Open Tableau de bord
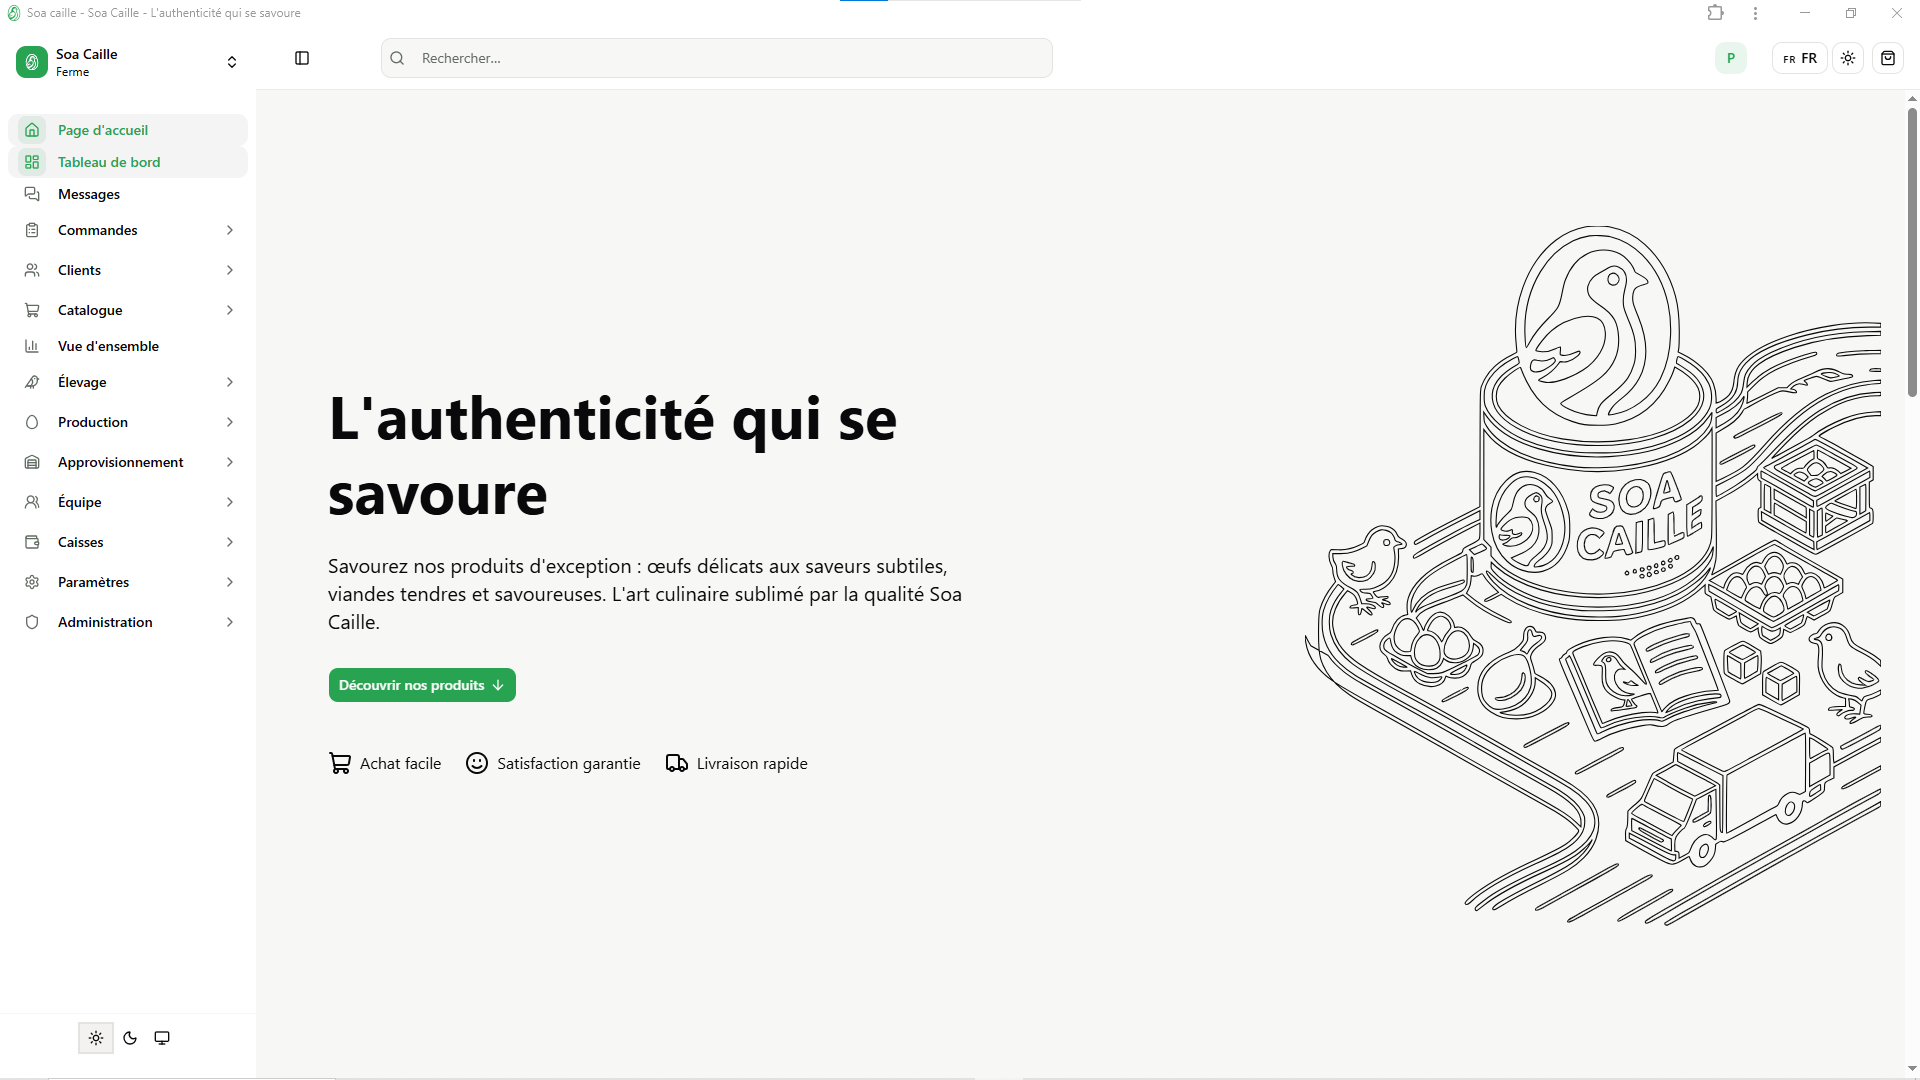The height and width of the screenshot is (1080, 1920). (128, 162)
